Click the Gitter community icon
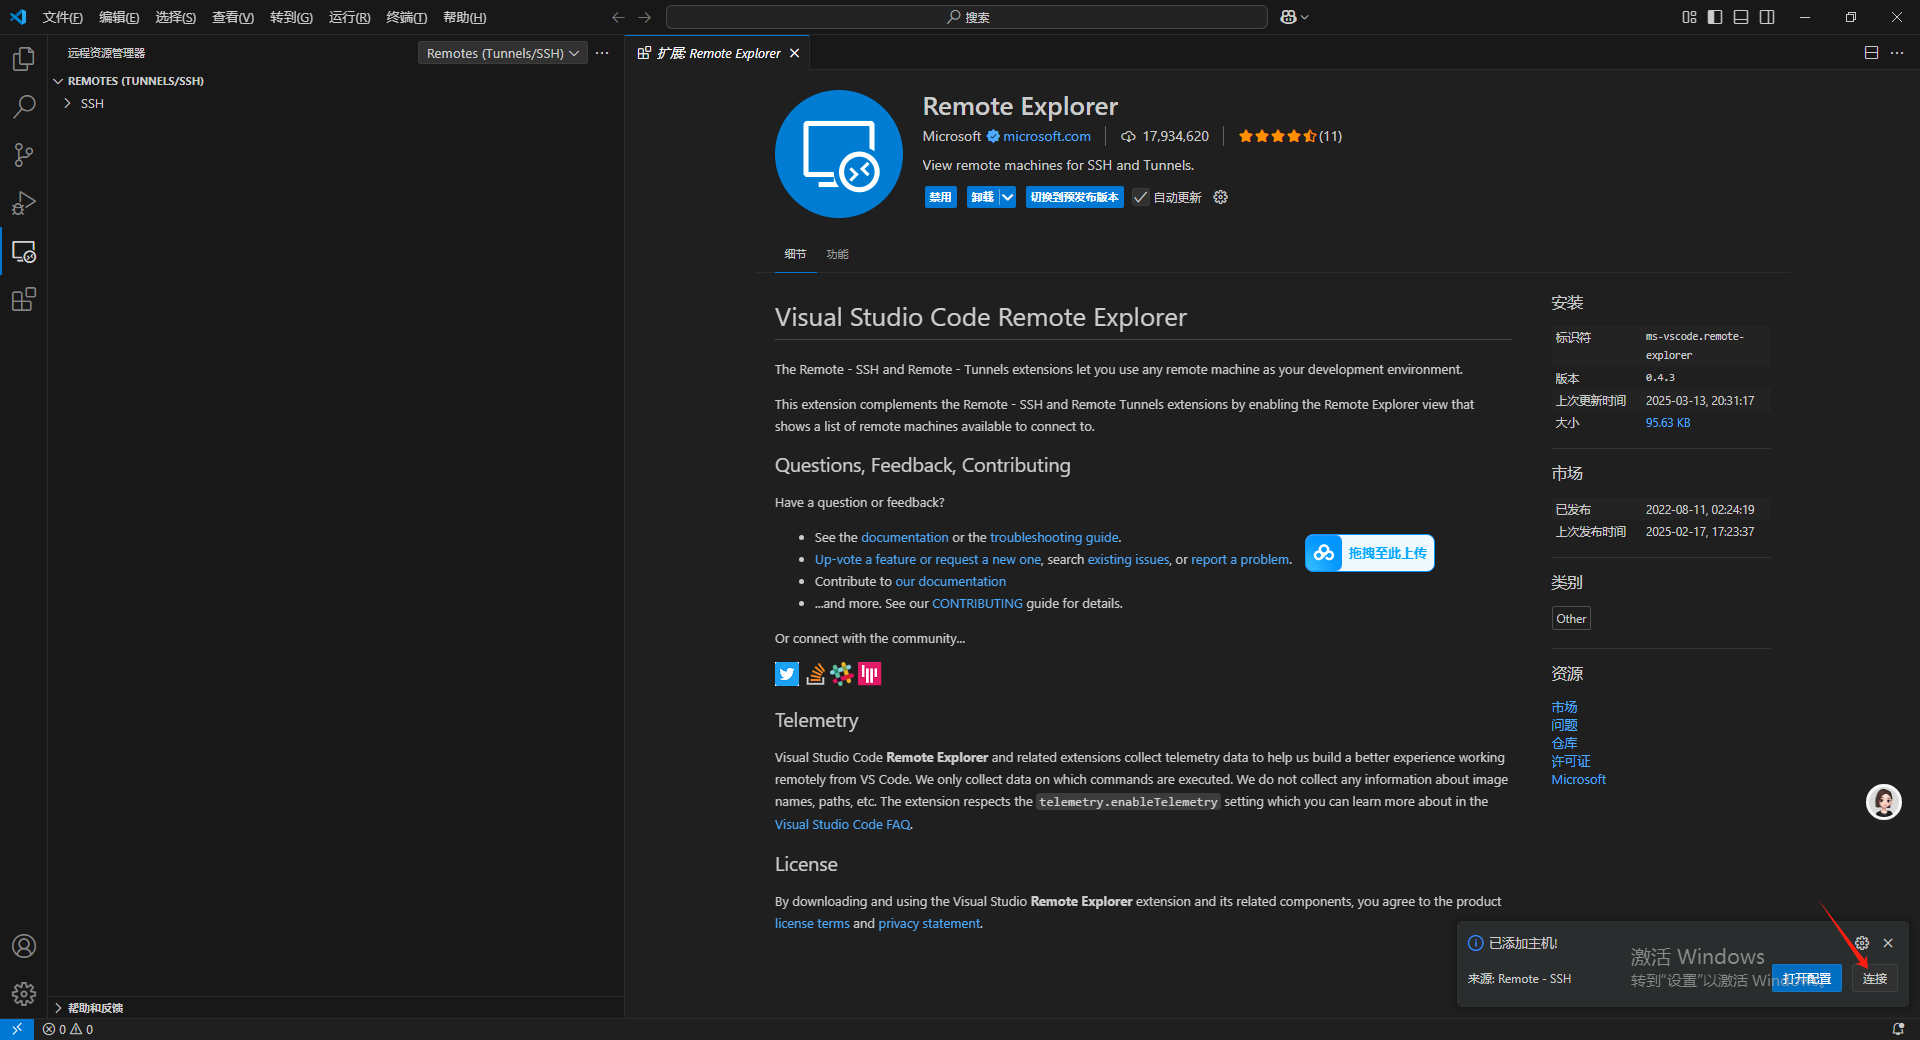The height and width of the screenshot is (1040, 1920). point(869,674)
